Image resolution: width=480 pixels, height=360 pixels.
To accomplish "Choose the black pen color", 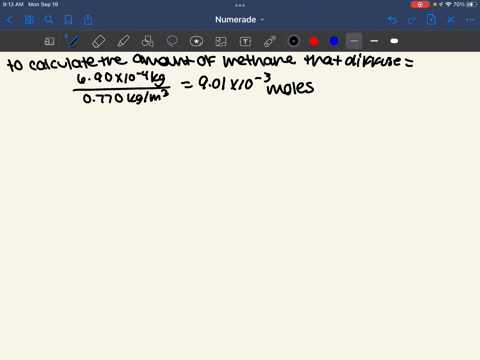I will pos(294,41).
